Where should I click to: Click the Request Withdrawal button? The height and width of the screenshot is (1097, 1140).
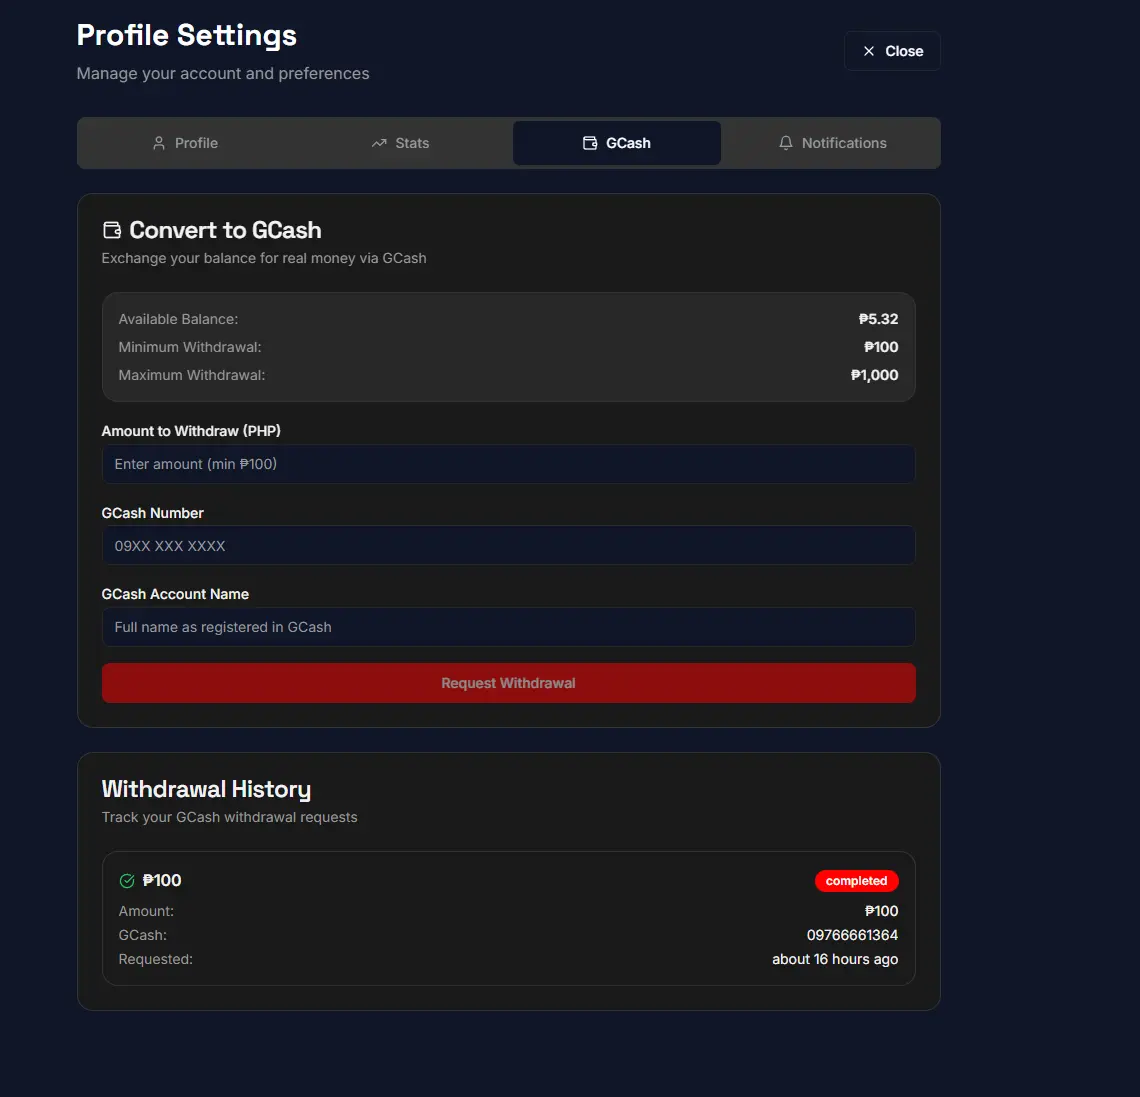(x=508, y=683)
